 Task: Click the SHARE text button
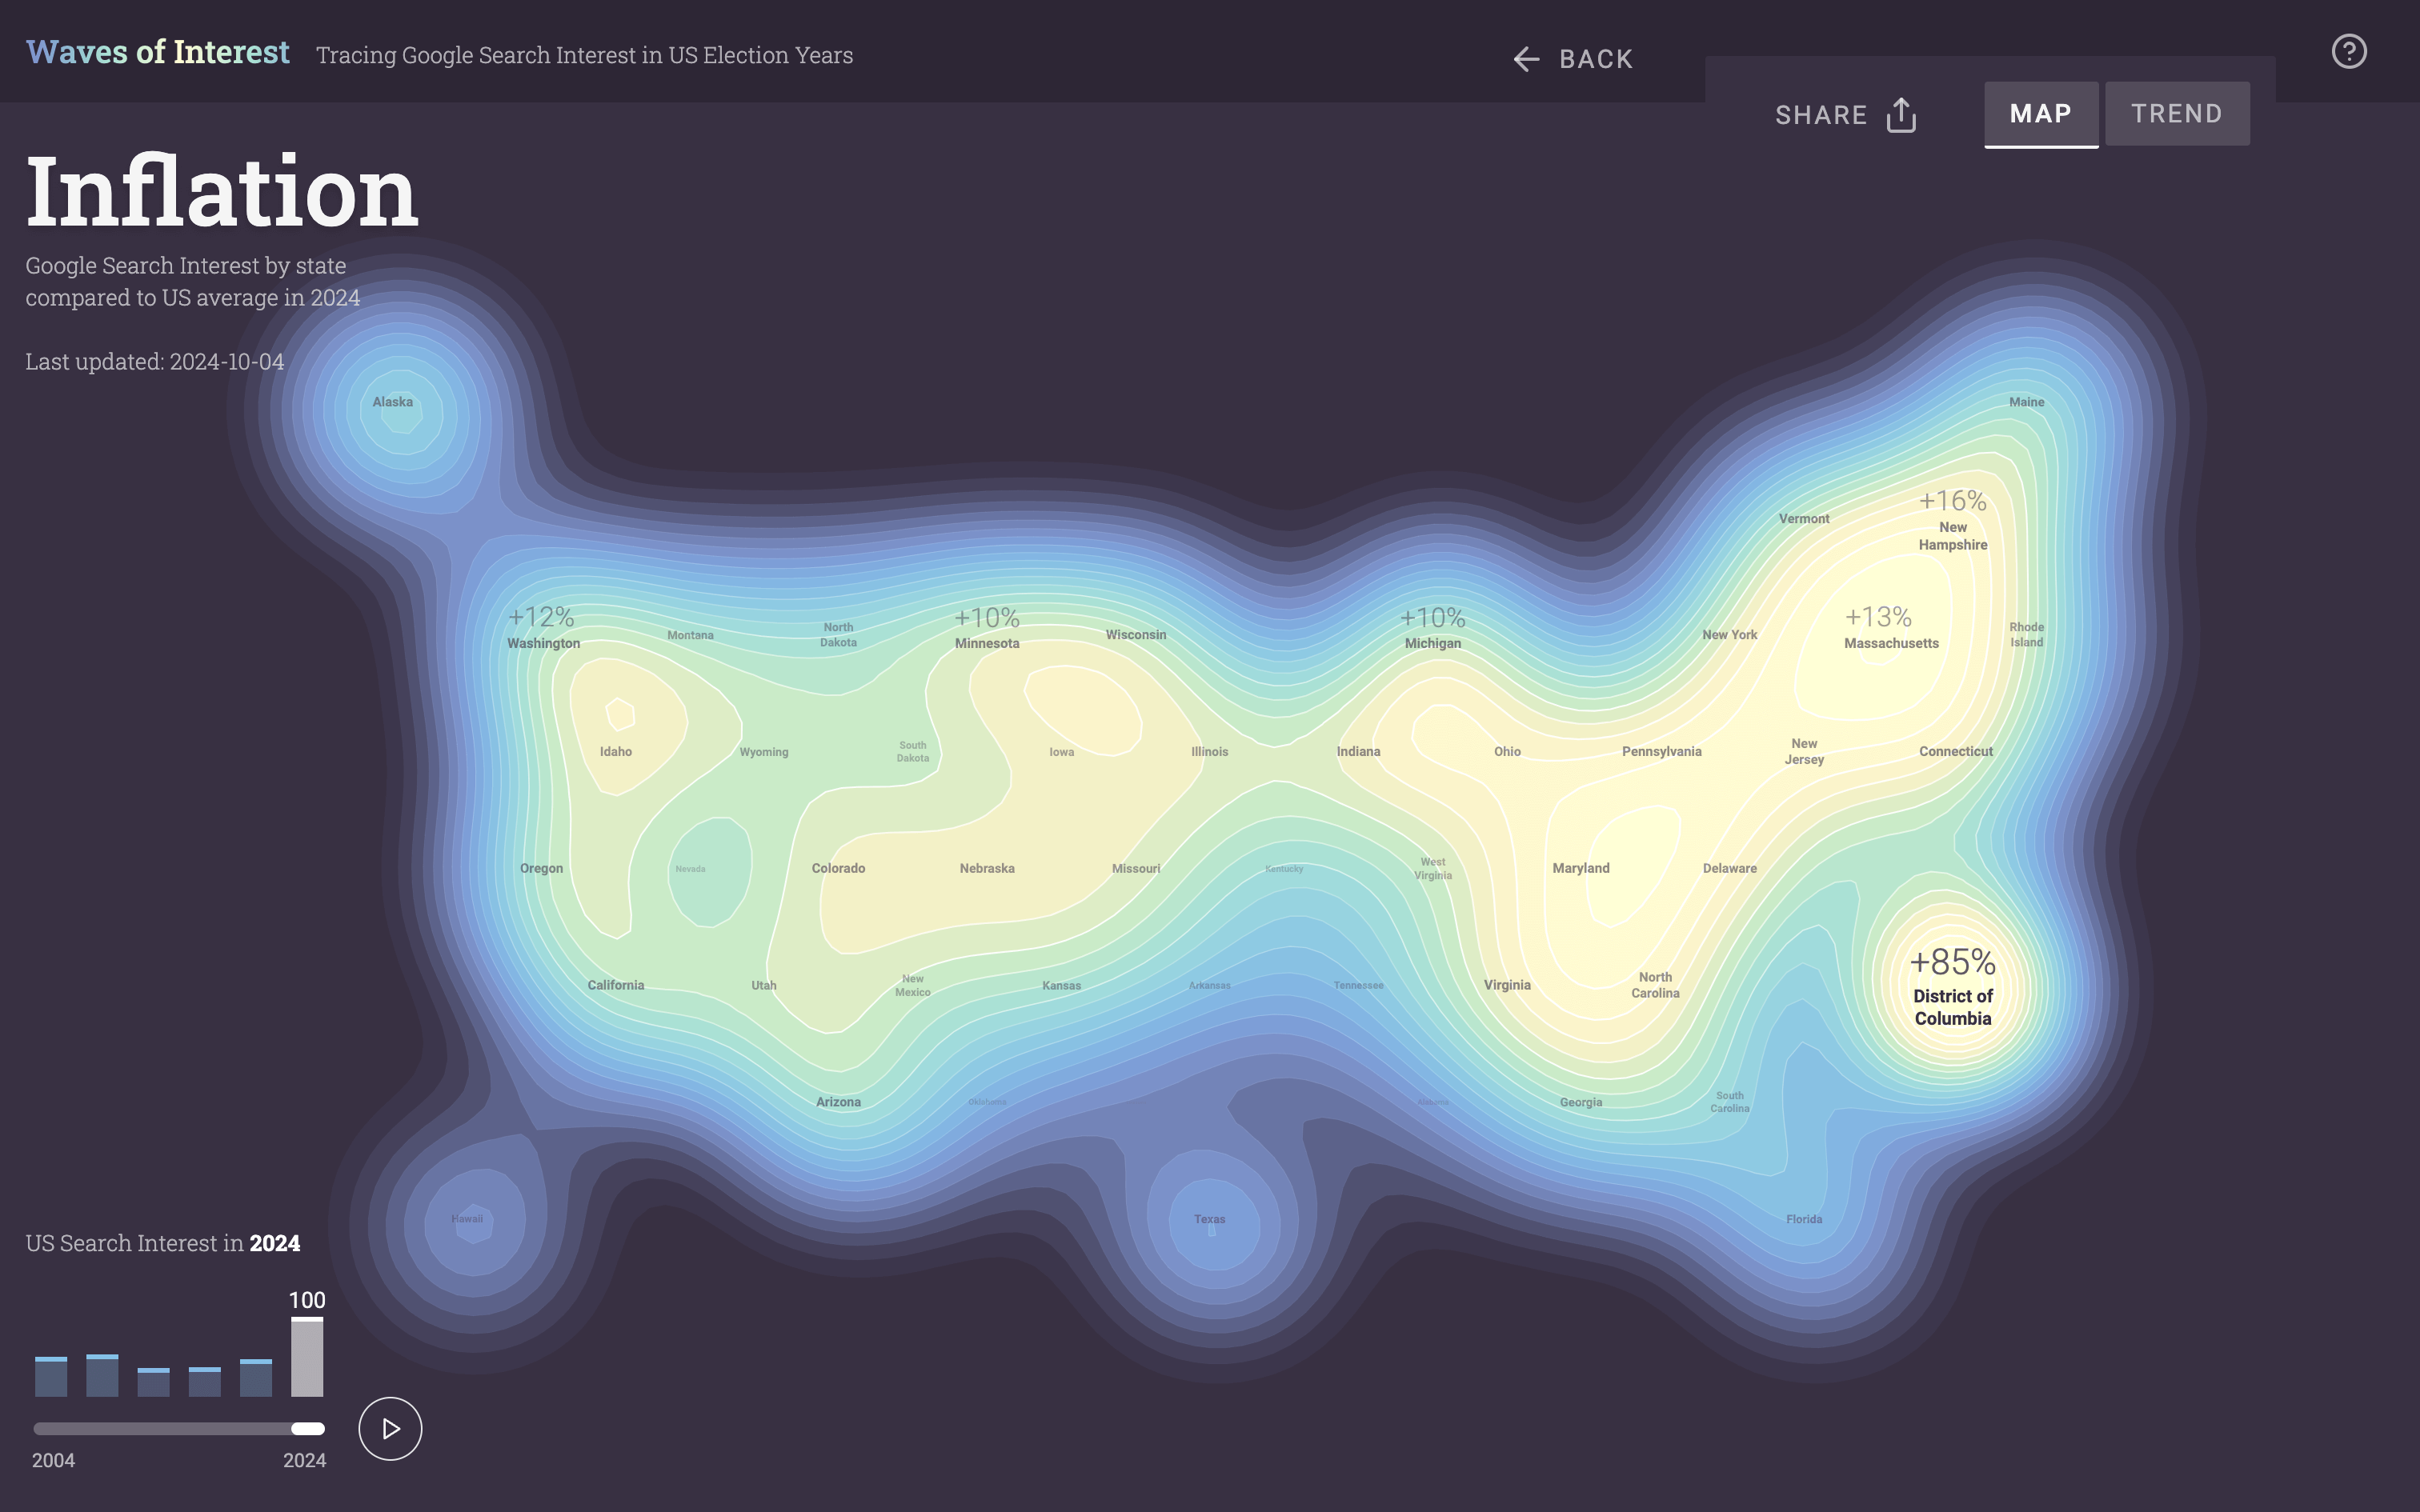click(x=1821, y=115)
